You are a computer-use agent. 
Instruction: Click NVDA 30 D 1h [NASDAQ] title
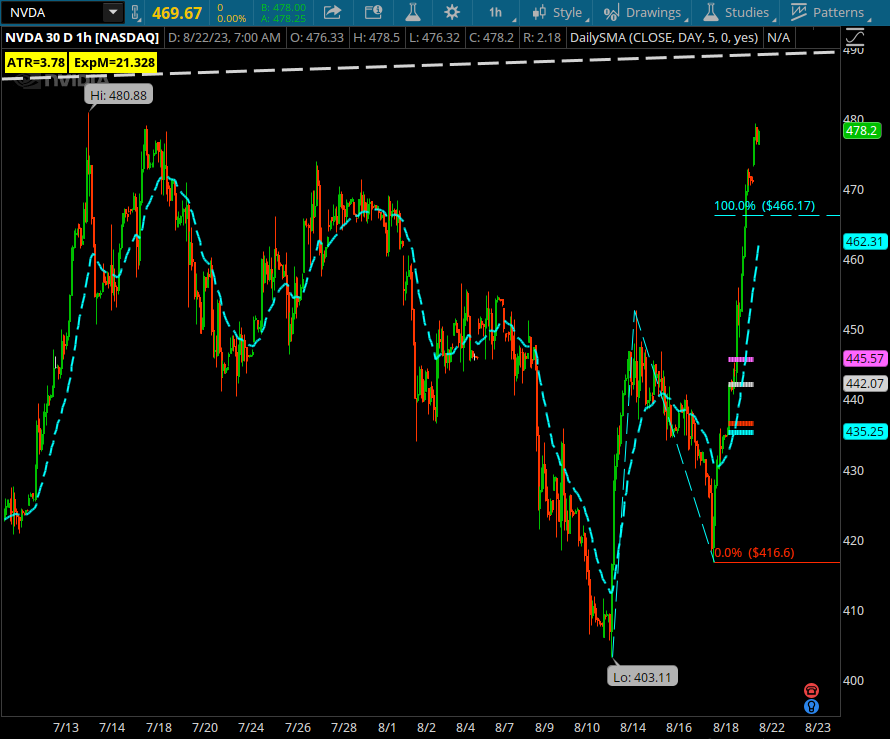point(82,38)
